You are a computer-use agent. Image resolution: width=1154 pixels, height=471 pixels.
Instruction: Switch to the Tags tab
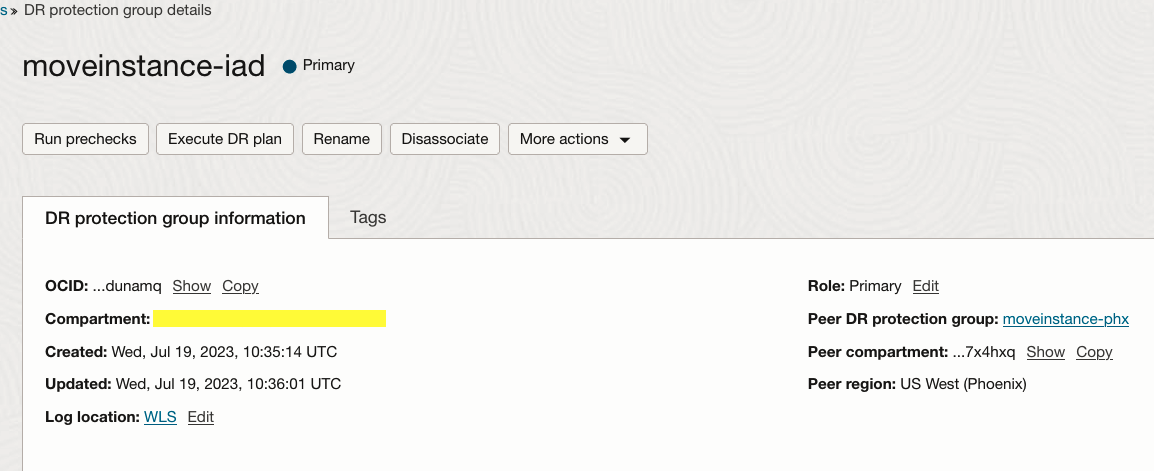tap(368, 217)
